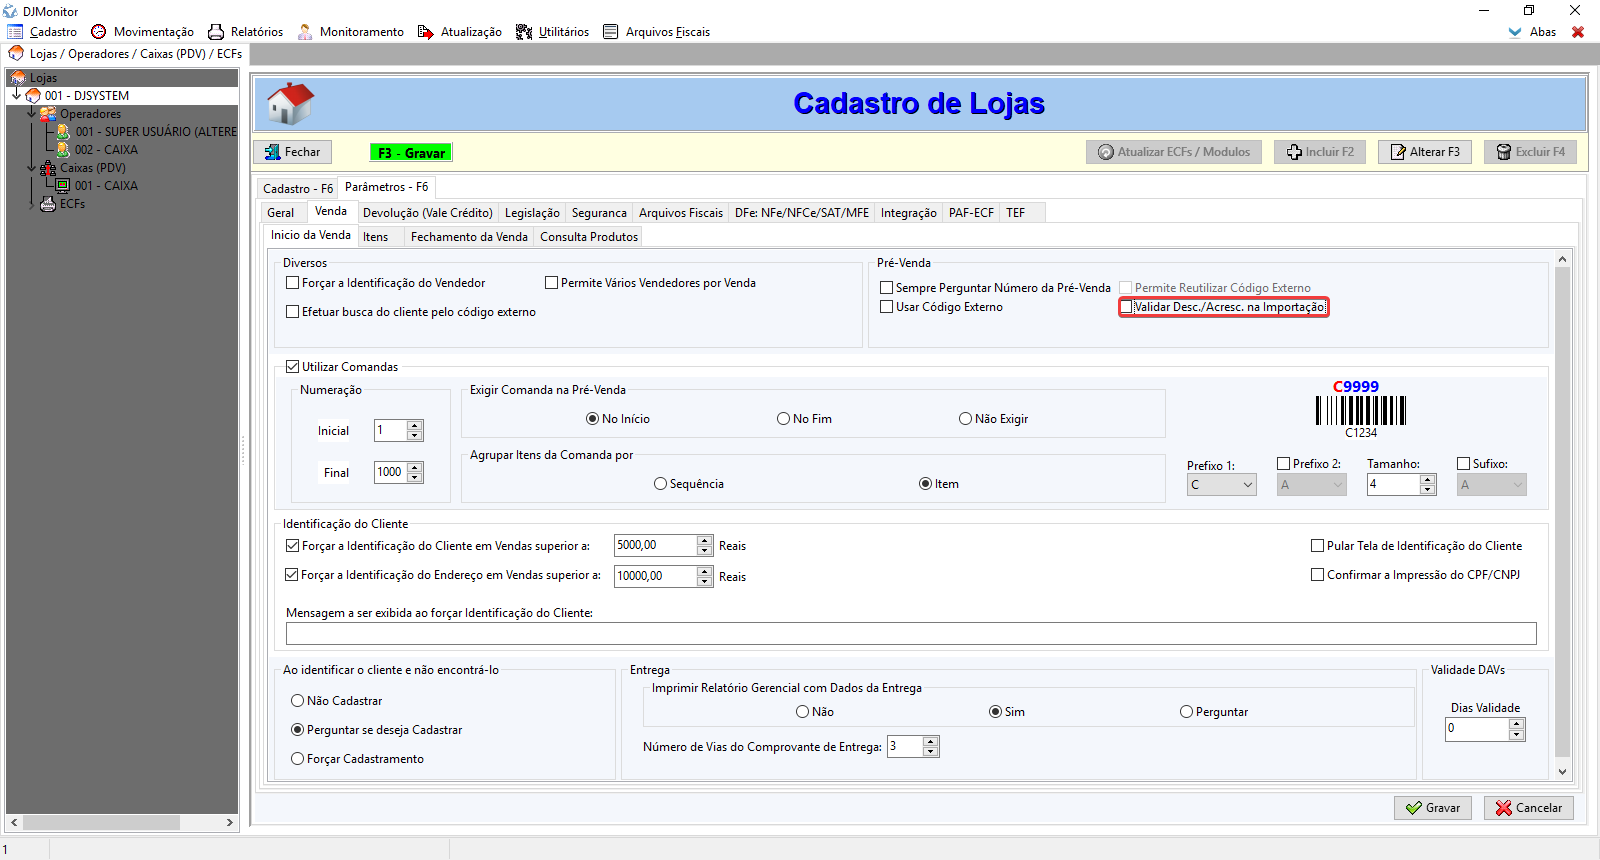Open the Prefixo 1 dropdown

(1247, 485)
